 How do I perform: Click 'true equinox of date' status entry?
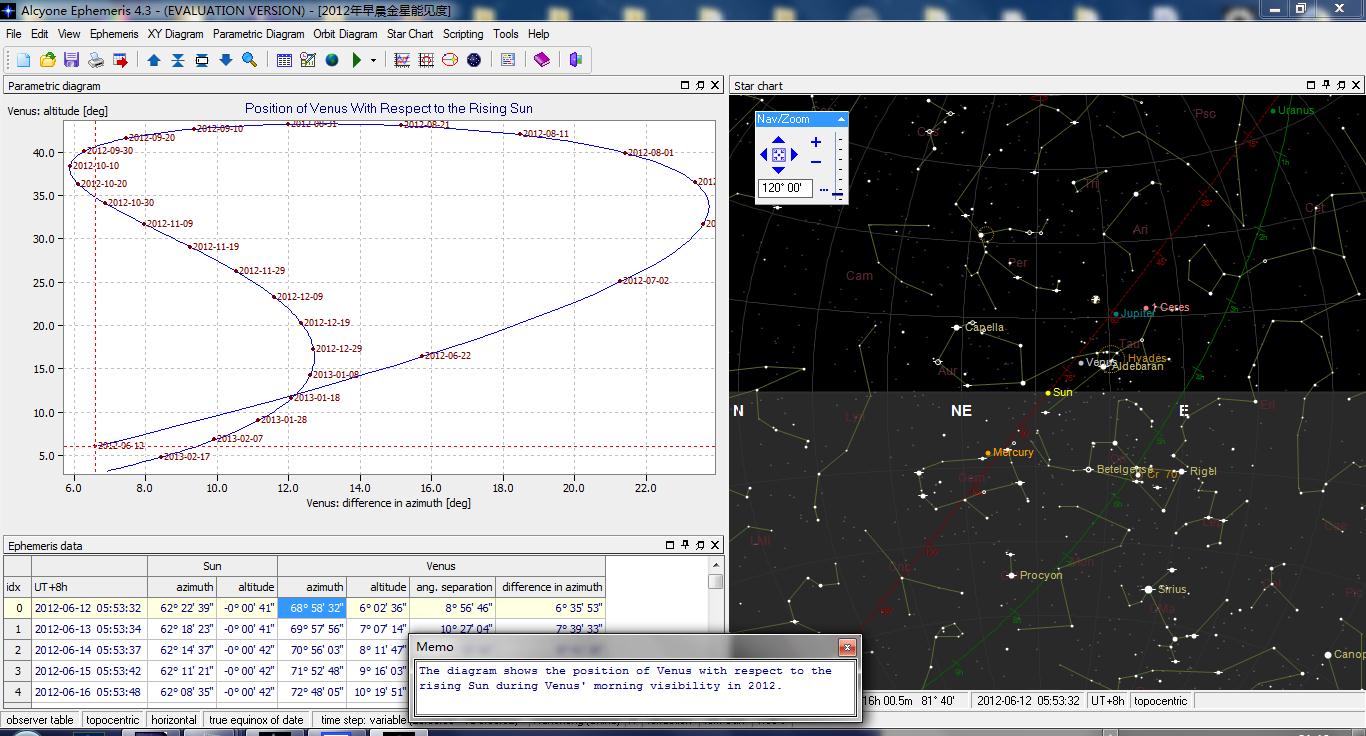[x=256, y=720]
